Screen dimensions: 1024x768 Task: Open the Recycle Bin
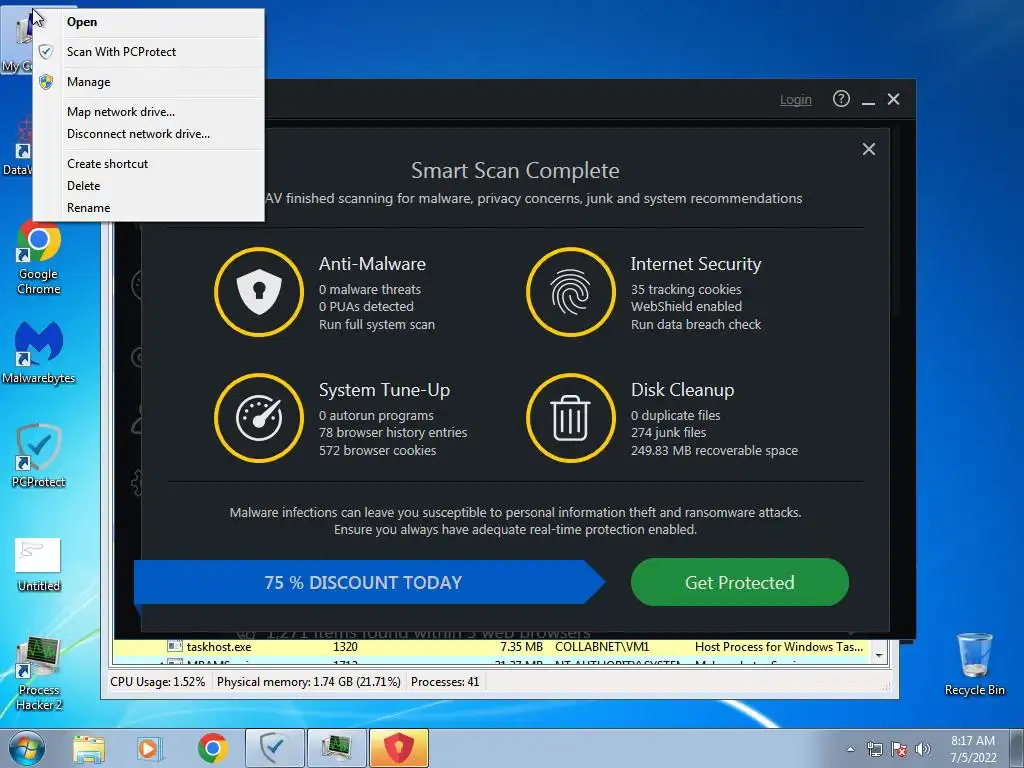pyautogui.click(x=974, y=664)
